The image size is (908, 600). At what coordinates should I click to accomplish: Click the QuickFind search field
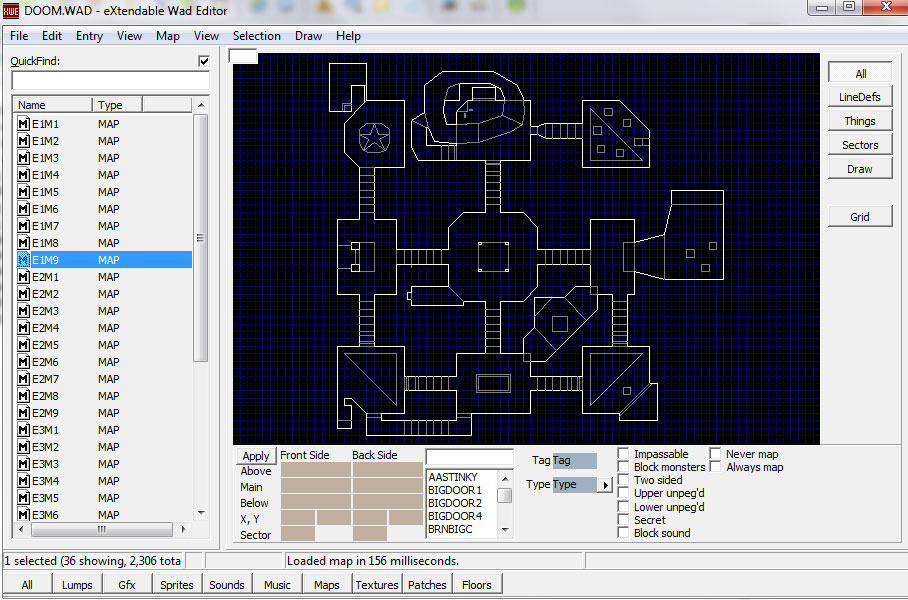(x=110, y=80)
